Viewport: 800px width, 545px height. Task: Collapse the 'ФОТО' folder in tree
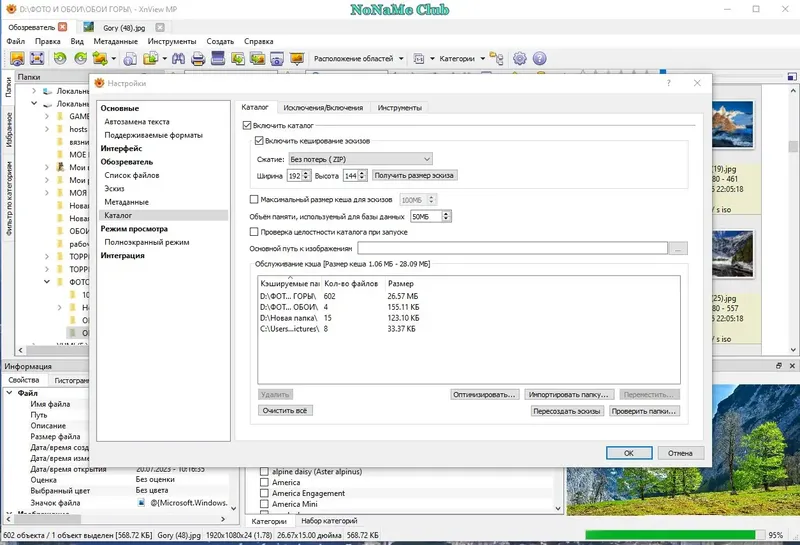pyautogui.click(x=47, y=282)
